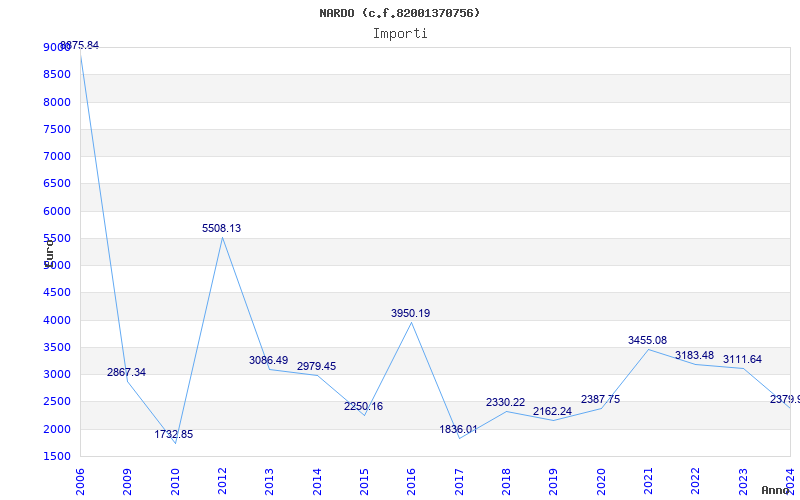Click the 3183.48 value label
Viewport: 800px width, 500px height.
click(694, 356)
